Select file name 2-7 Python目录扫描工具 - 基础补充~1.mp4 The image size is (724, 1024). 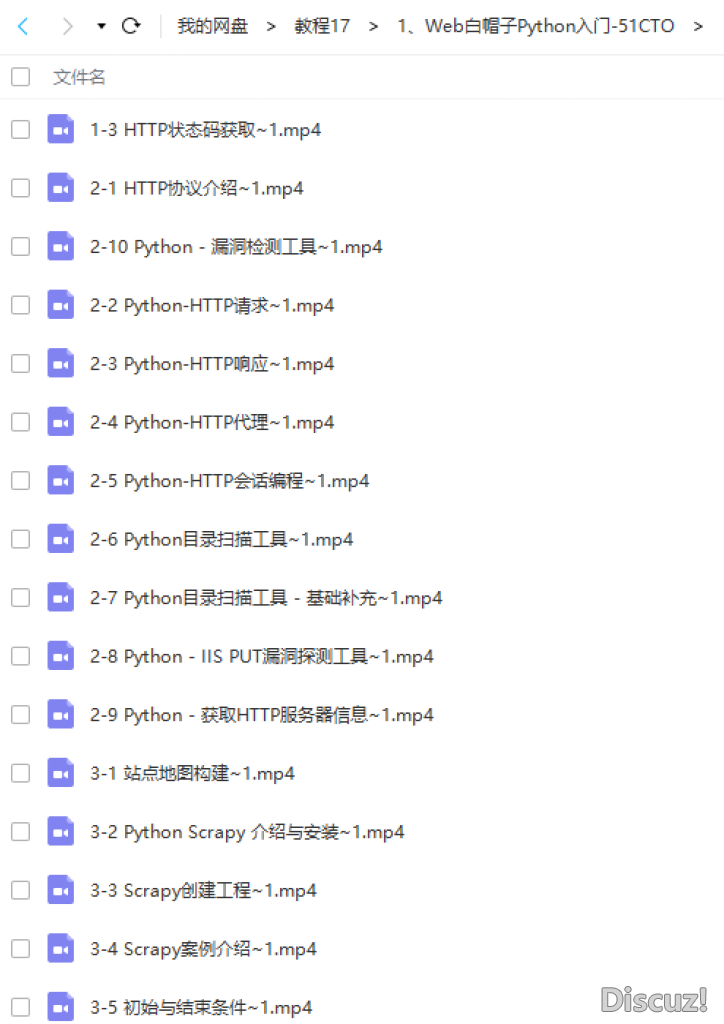pyautogui.click(x=266, y=598)
